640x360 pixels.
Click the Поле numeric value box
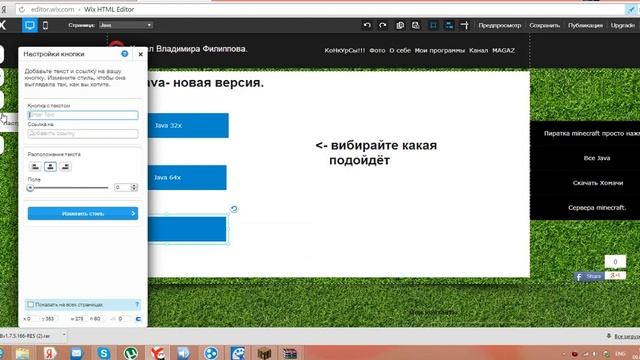tap(122, 187)
